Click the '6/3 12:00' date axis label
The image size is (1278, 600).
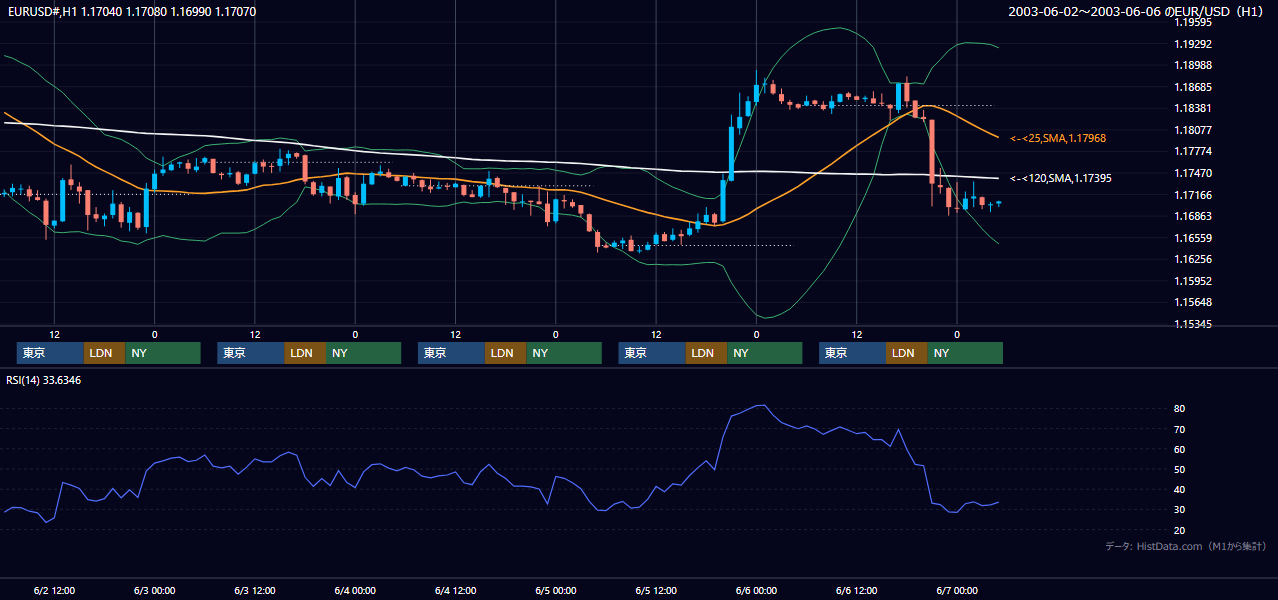pyautogui.click(x=255, y=590)
